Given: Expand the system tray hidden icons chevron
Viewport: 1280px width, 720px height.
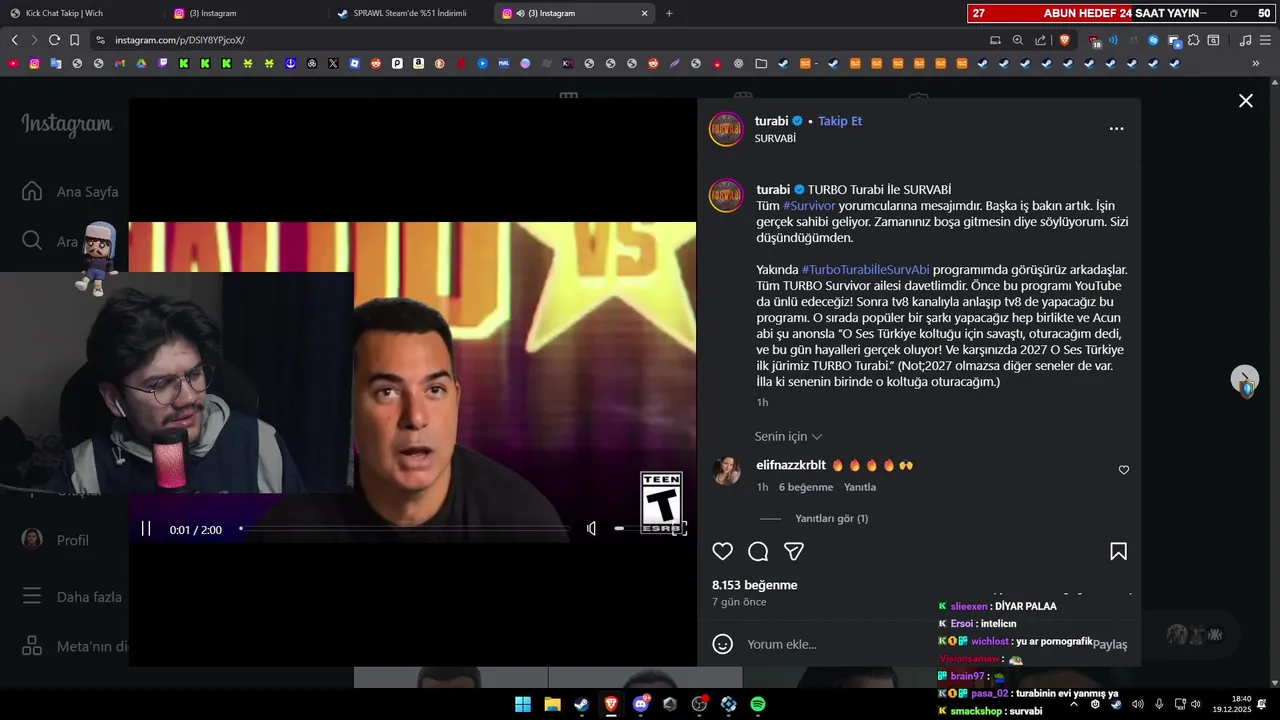Looking at the screenshot, I should coord(1074,704).
